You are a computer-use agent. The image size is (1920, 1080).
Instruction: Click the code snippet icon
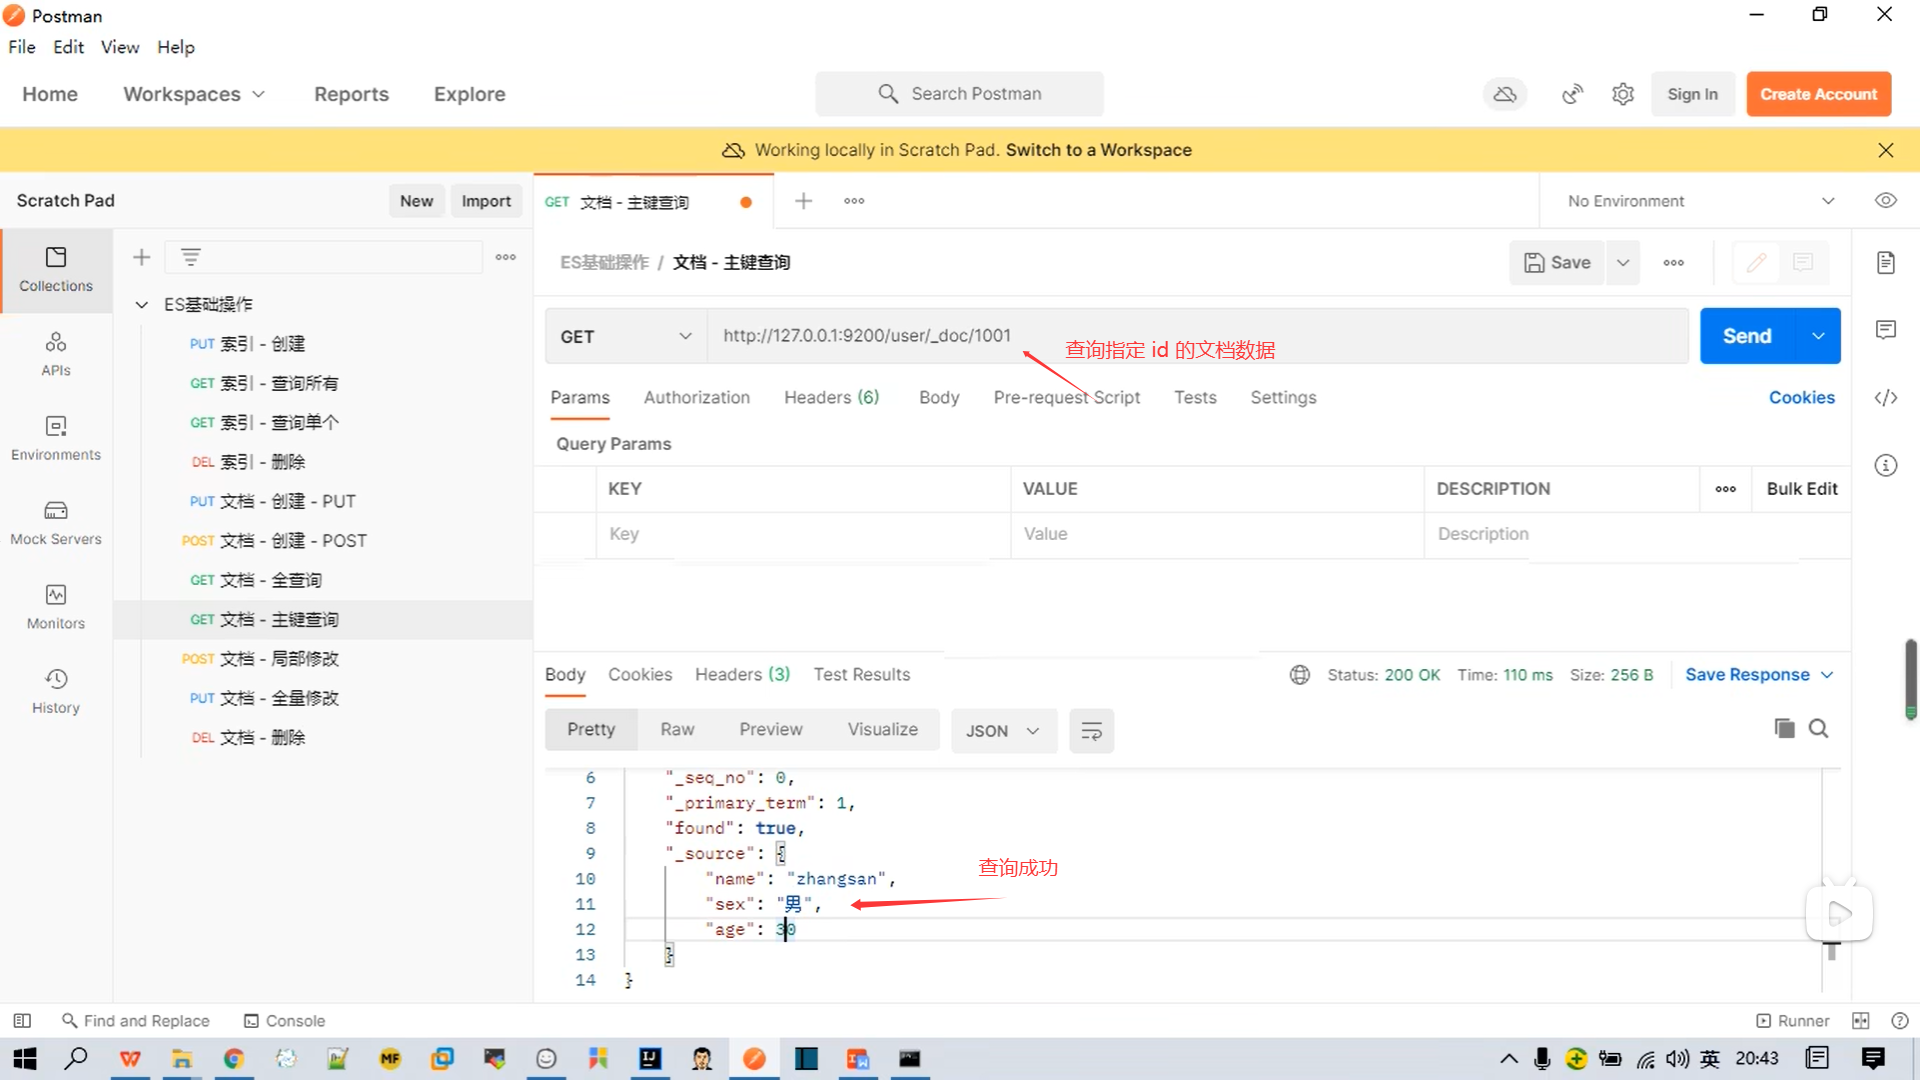point(1885,398)
